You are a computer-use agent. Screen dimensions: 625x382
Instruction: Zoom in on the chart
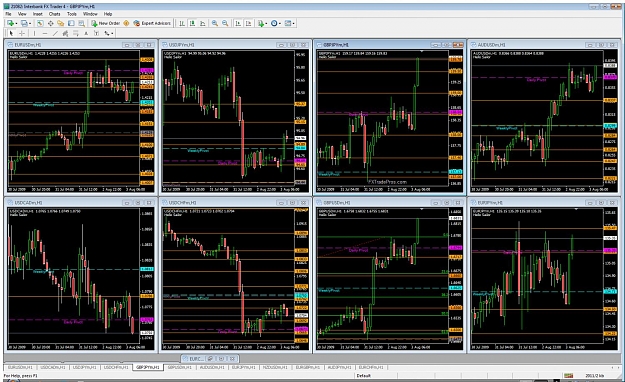pos(214,23)
